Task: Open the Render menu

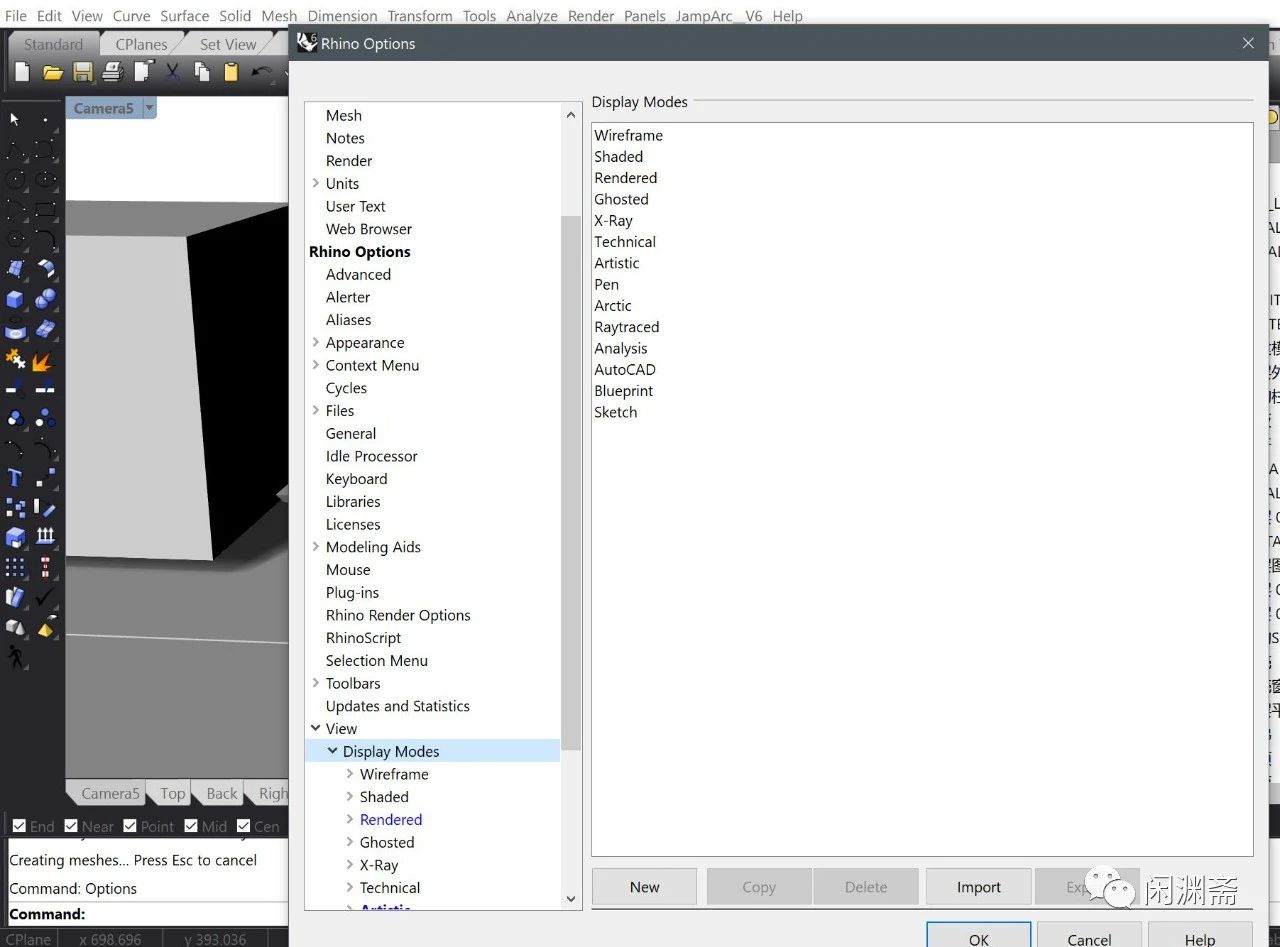Action: (x=591, y=16)
